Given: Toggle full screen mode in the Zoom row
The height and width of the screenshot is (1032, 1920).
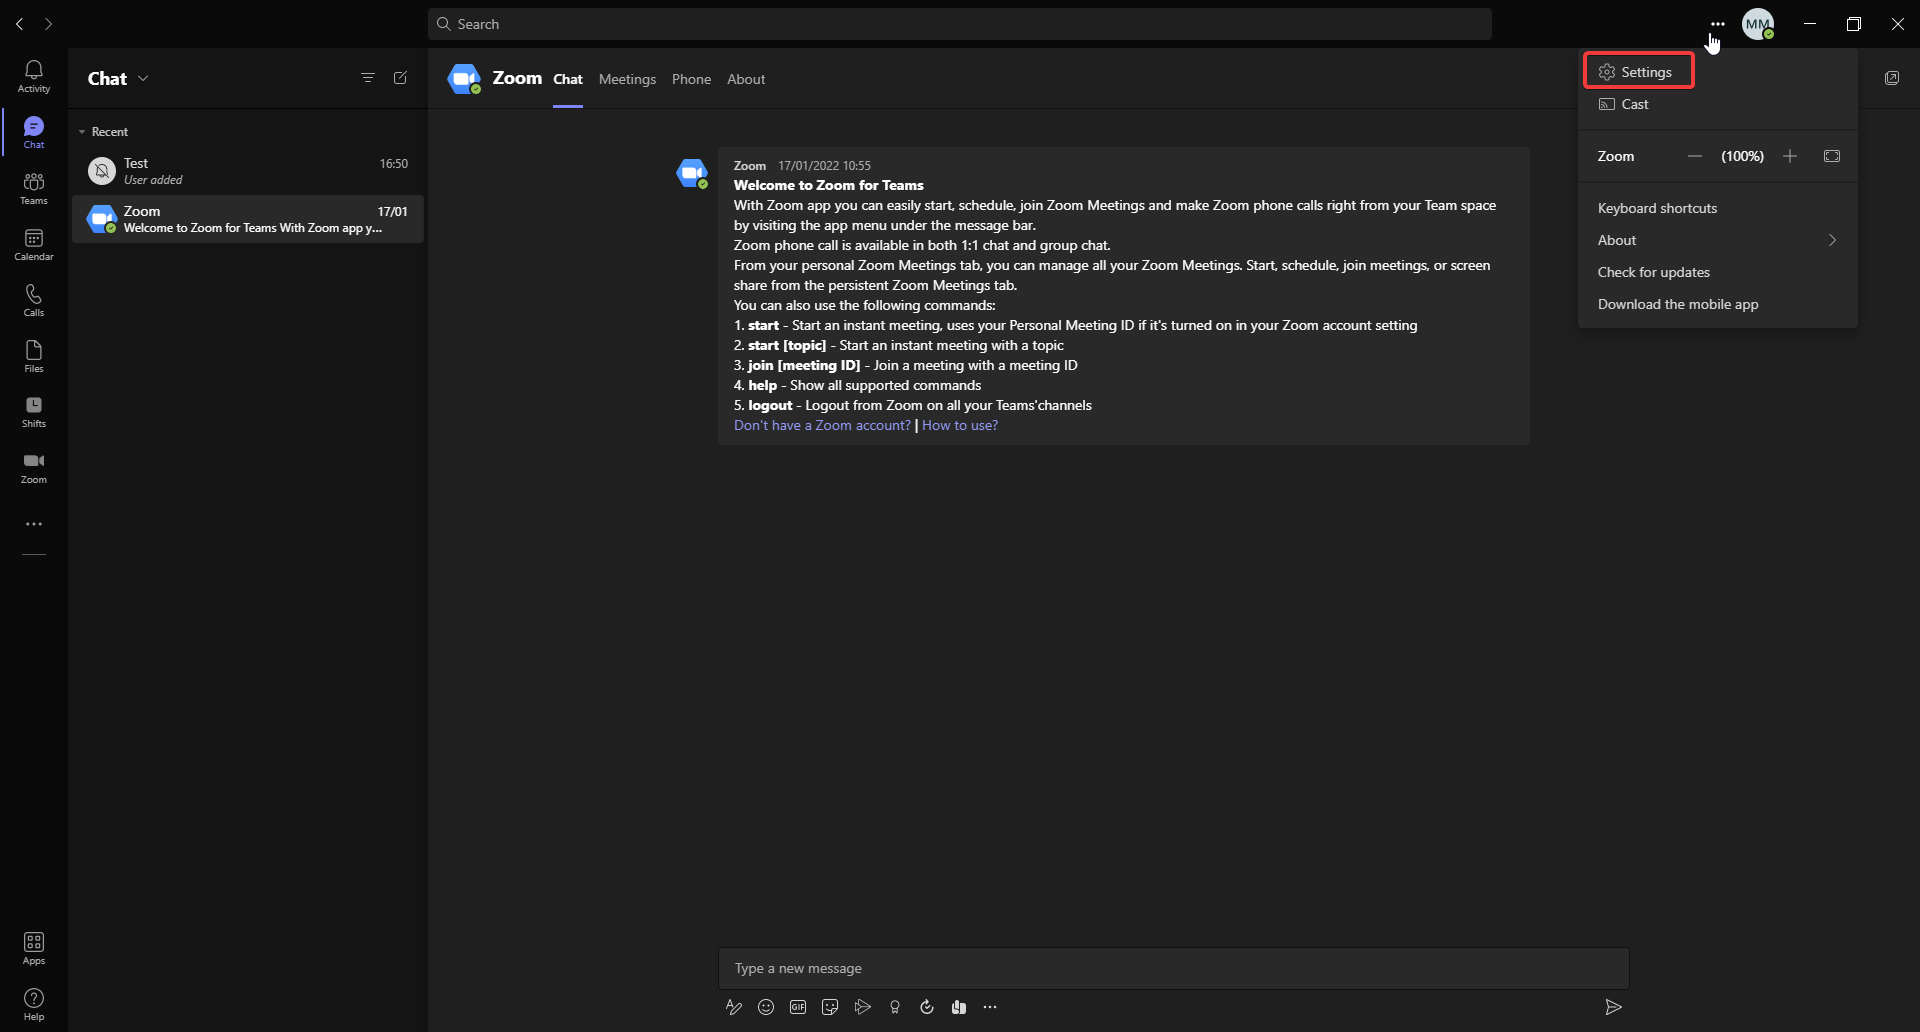Looking at the screenshot, I should pos(1832,156).
